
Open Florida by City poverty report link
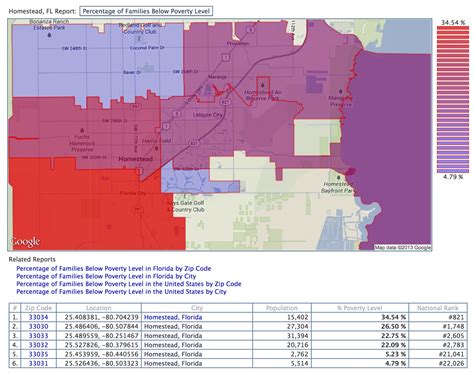coord(106,276)
